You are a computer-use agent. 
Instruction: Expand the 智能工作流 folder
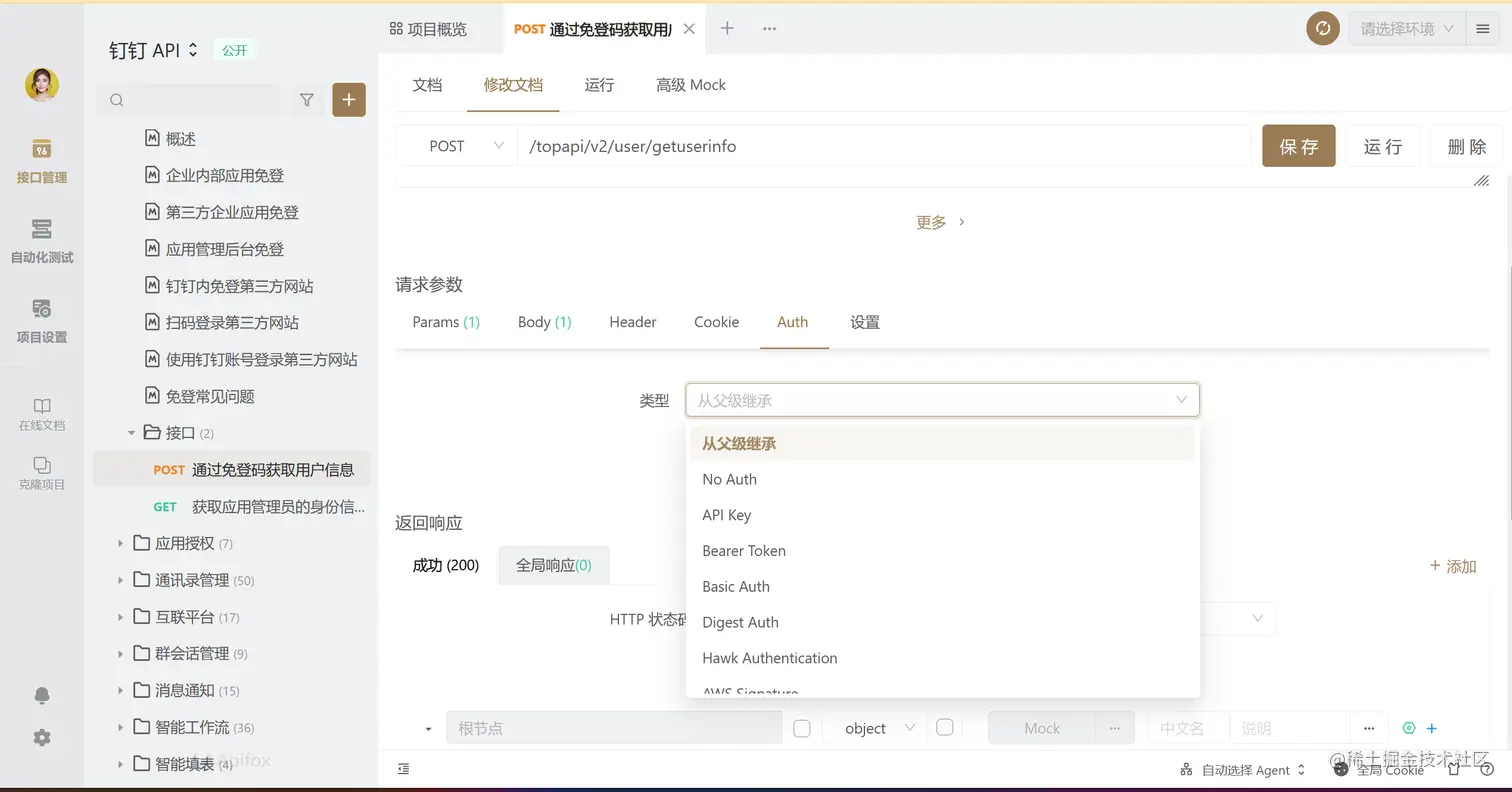pyautogui.click(x=120, y=727)
